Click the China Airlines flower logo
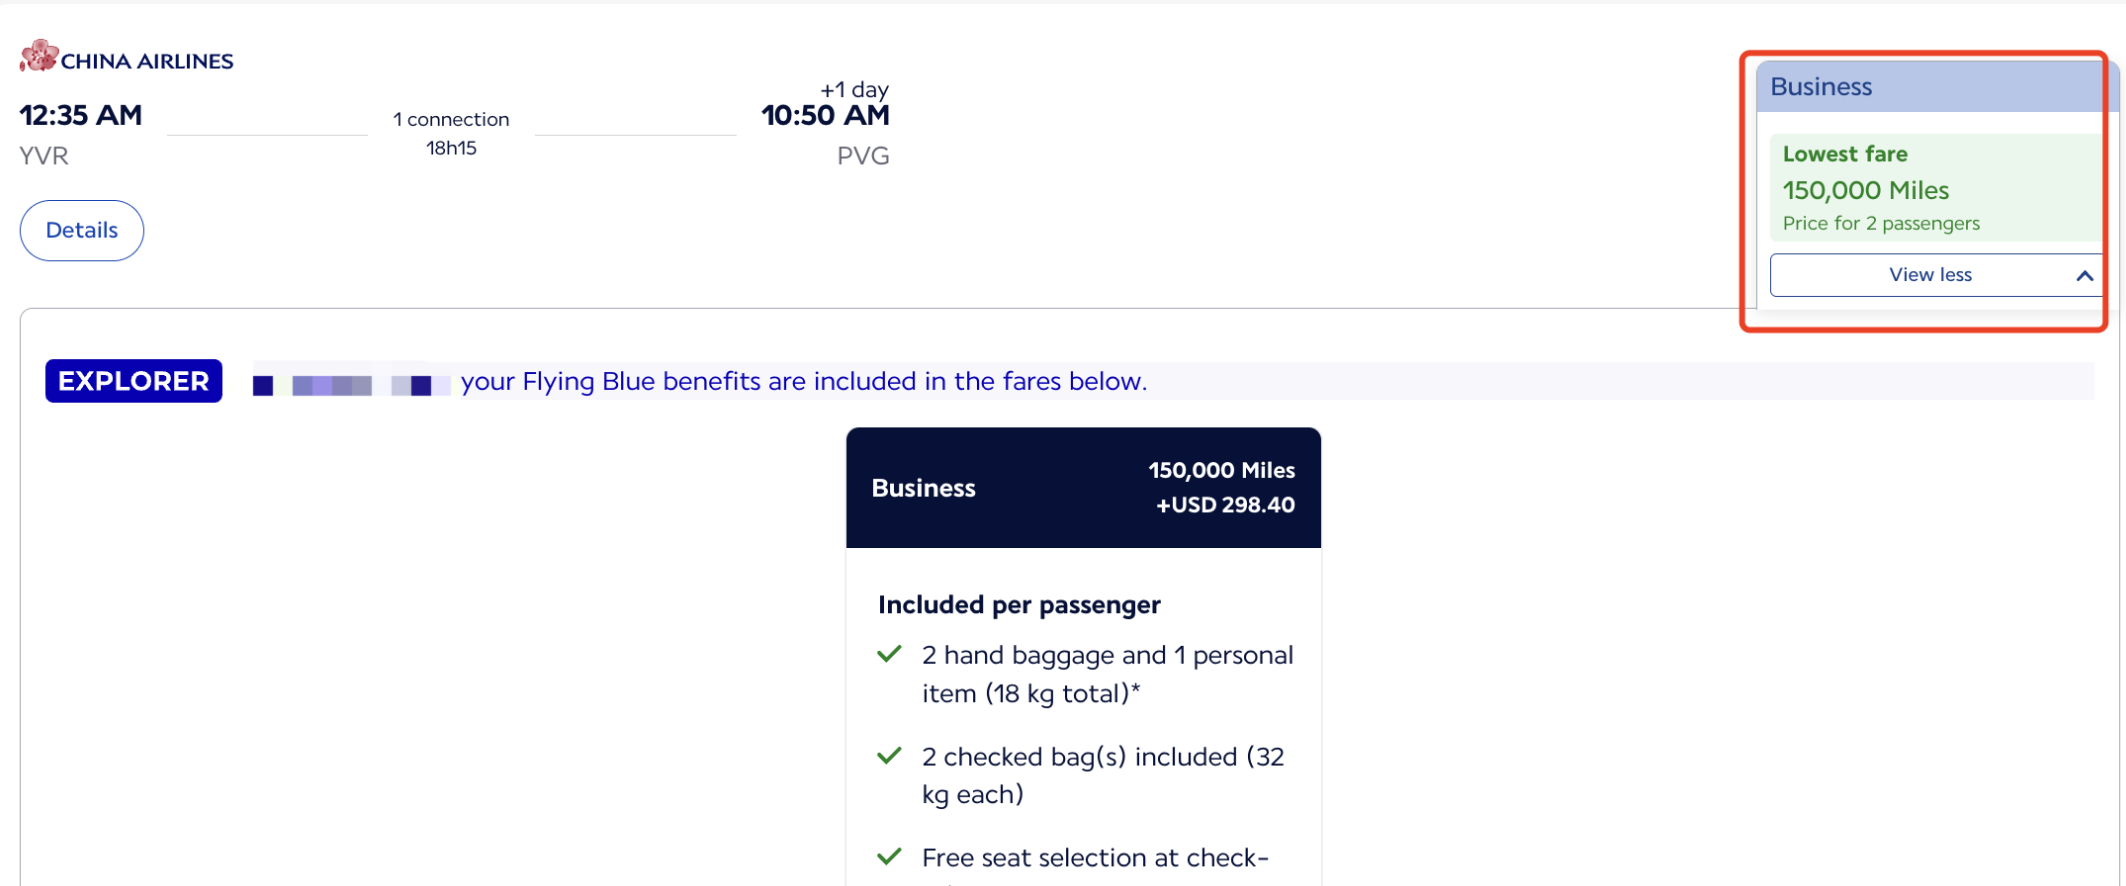 point(39,56)
